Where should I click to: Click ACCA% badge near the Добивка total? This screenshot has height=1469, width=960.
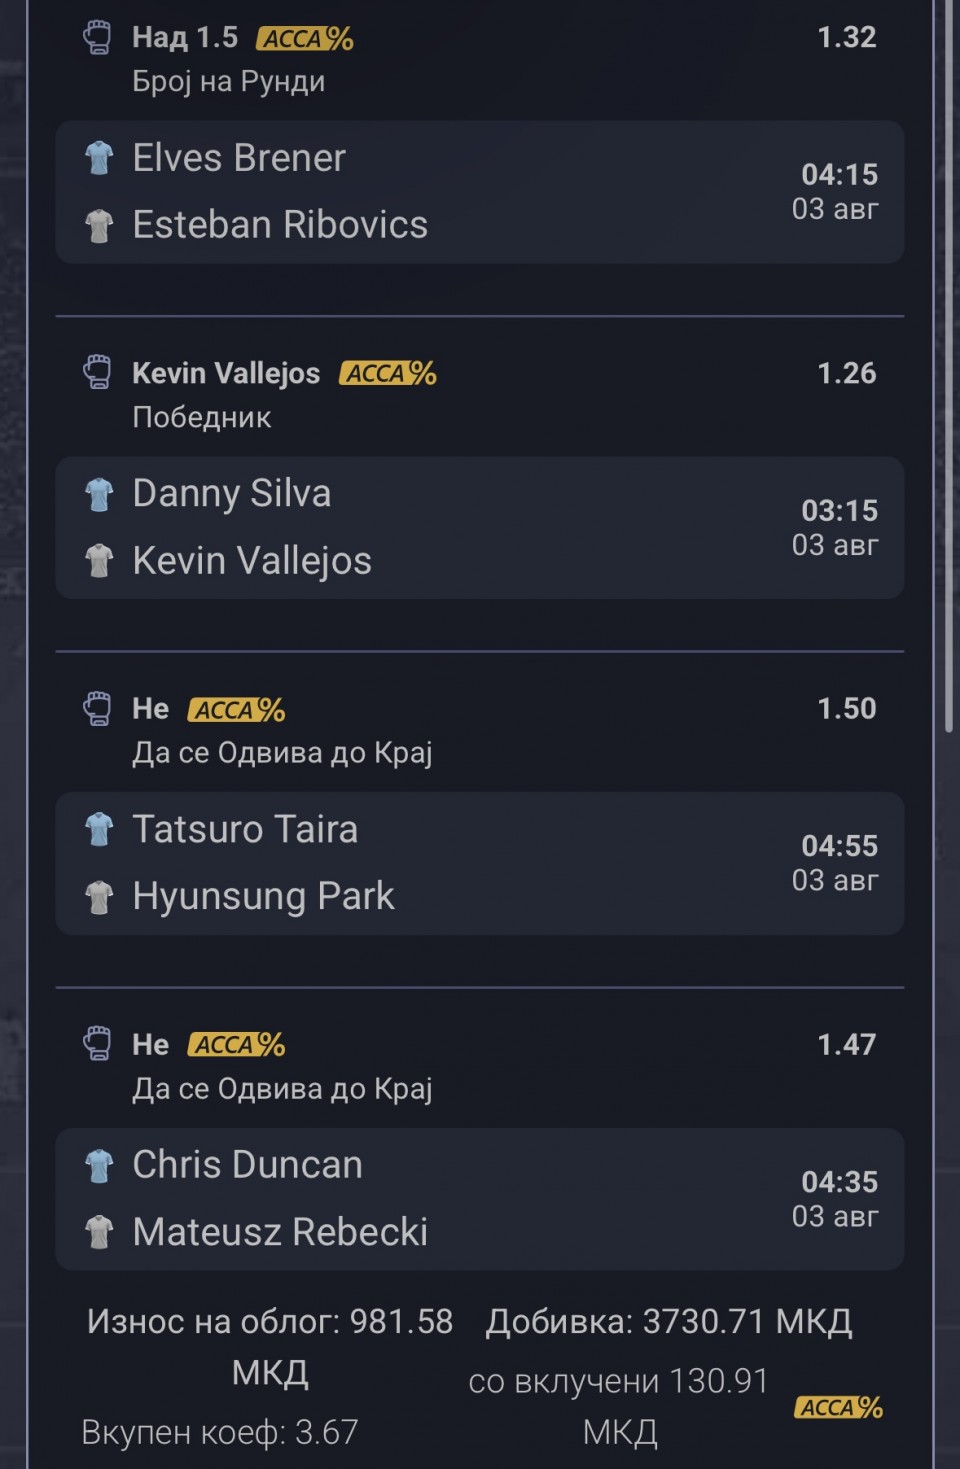click(839, 1407)
